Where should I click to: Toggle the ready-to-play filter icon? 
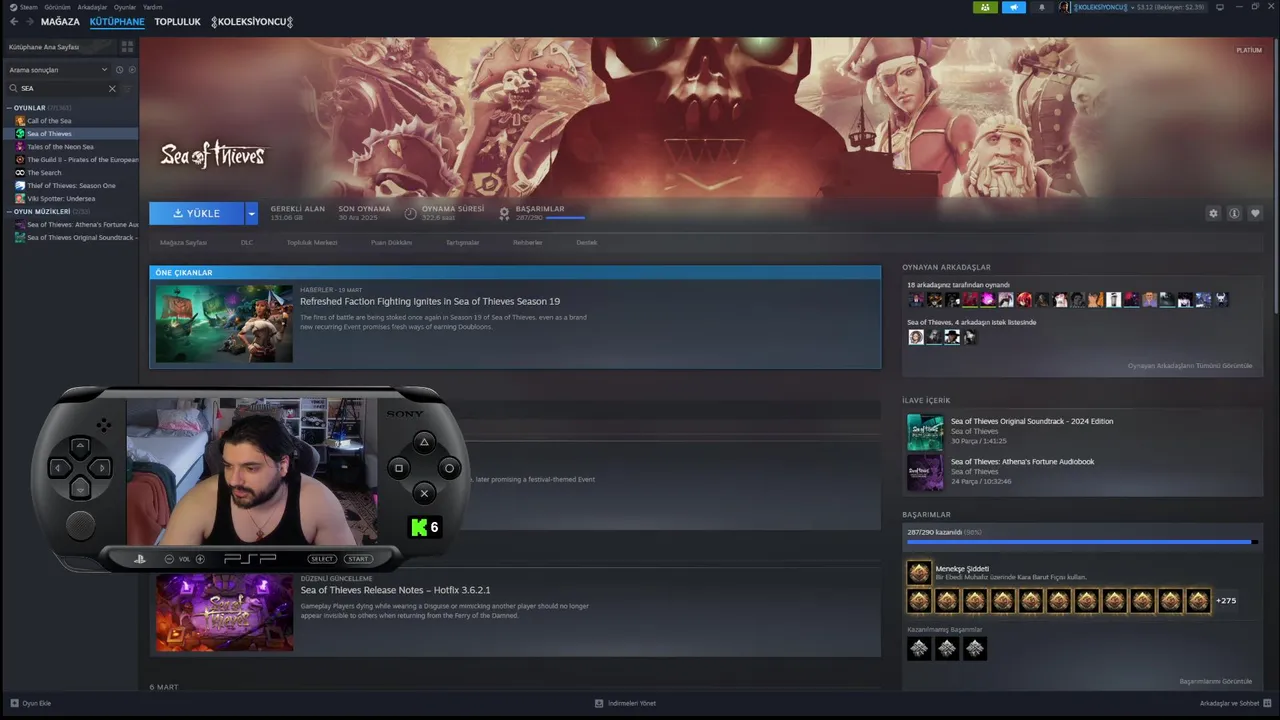coord(132,70)
